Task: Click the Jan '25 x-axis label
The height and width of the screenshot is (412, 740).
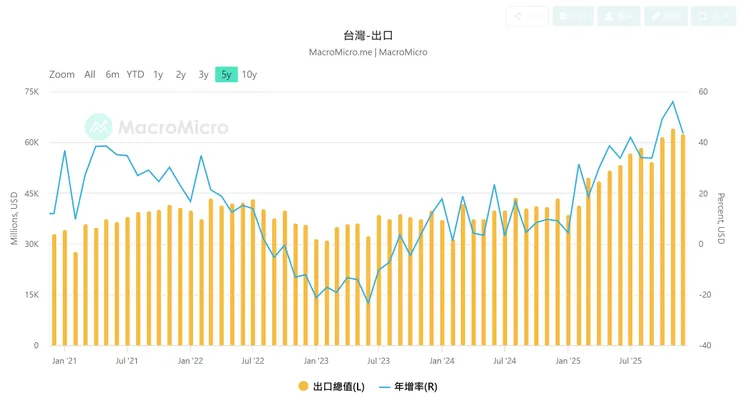Action: (568, 361)
